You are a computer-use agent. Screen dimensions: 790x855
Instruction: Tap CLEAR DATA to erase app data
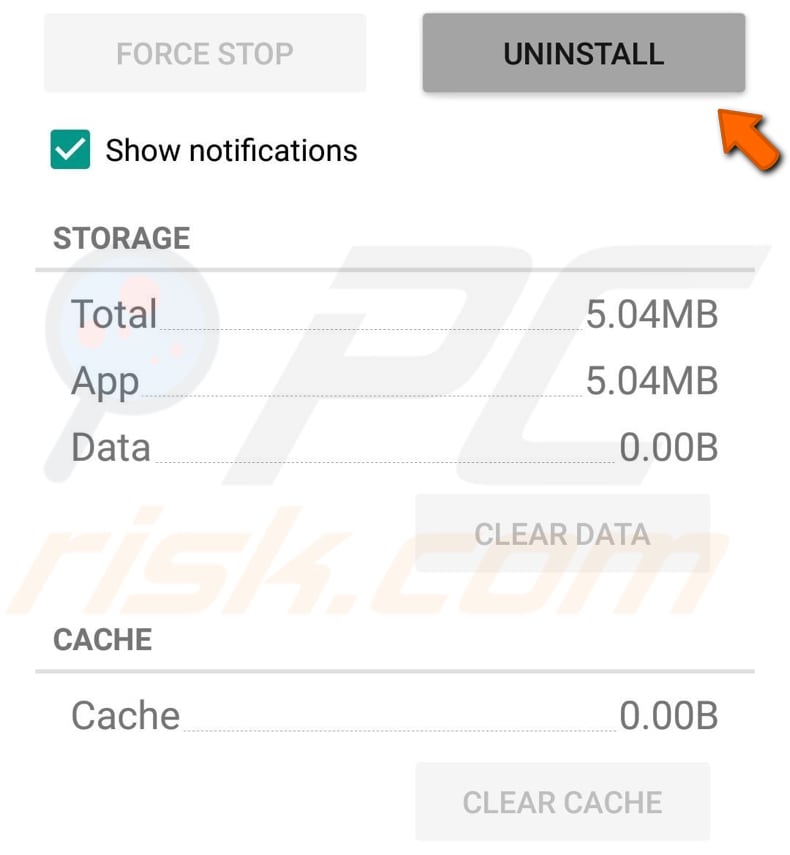(563, 534)
